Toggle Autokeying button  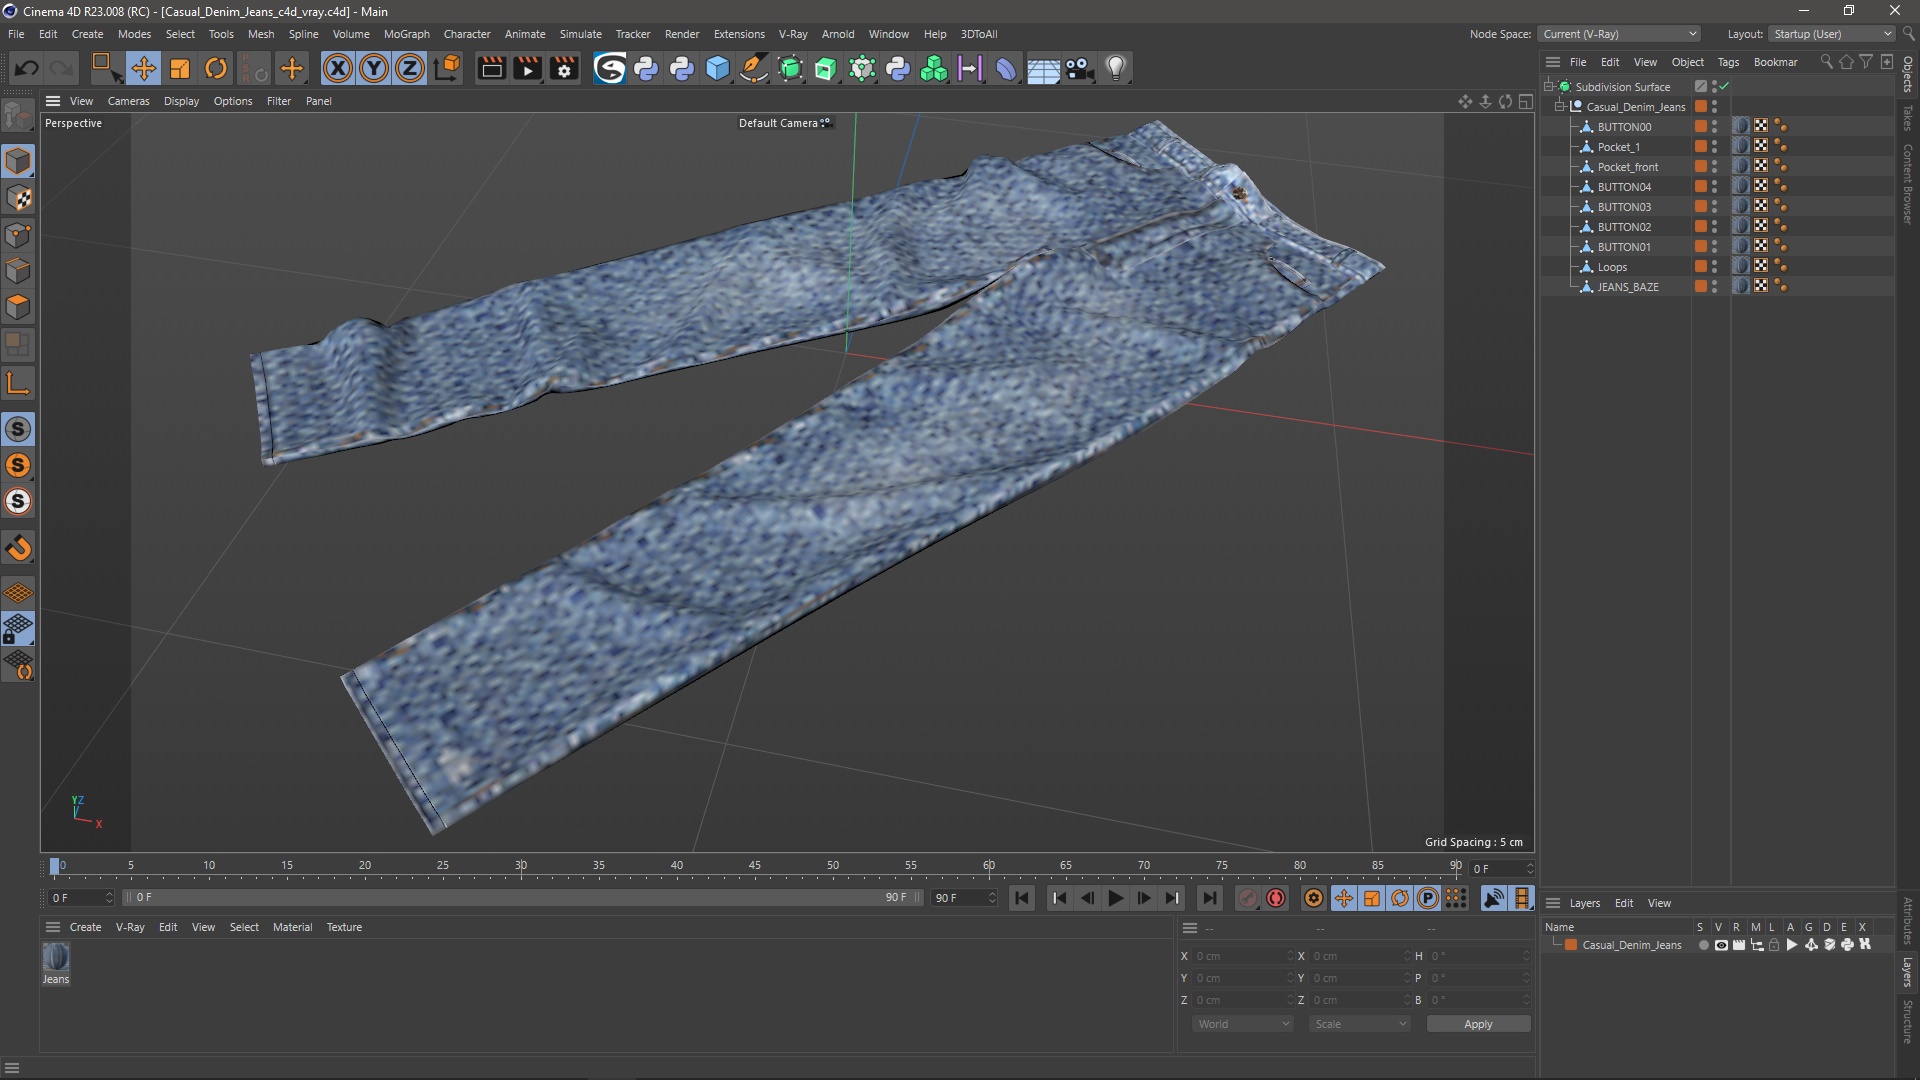coord(1276,898)
